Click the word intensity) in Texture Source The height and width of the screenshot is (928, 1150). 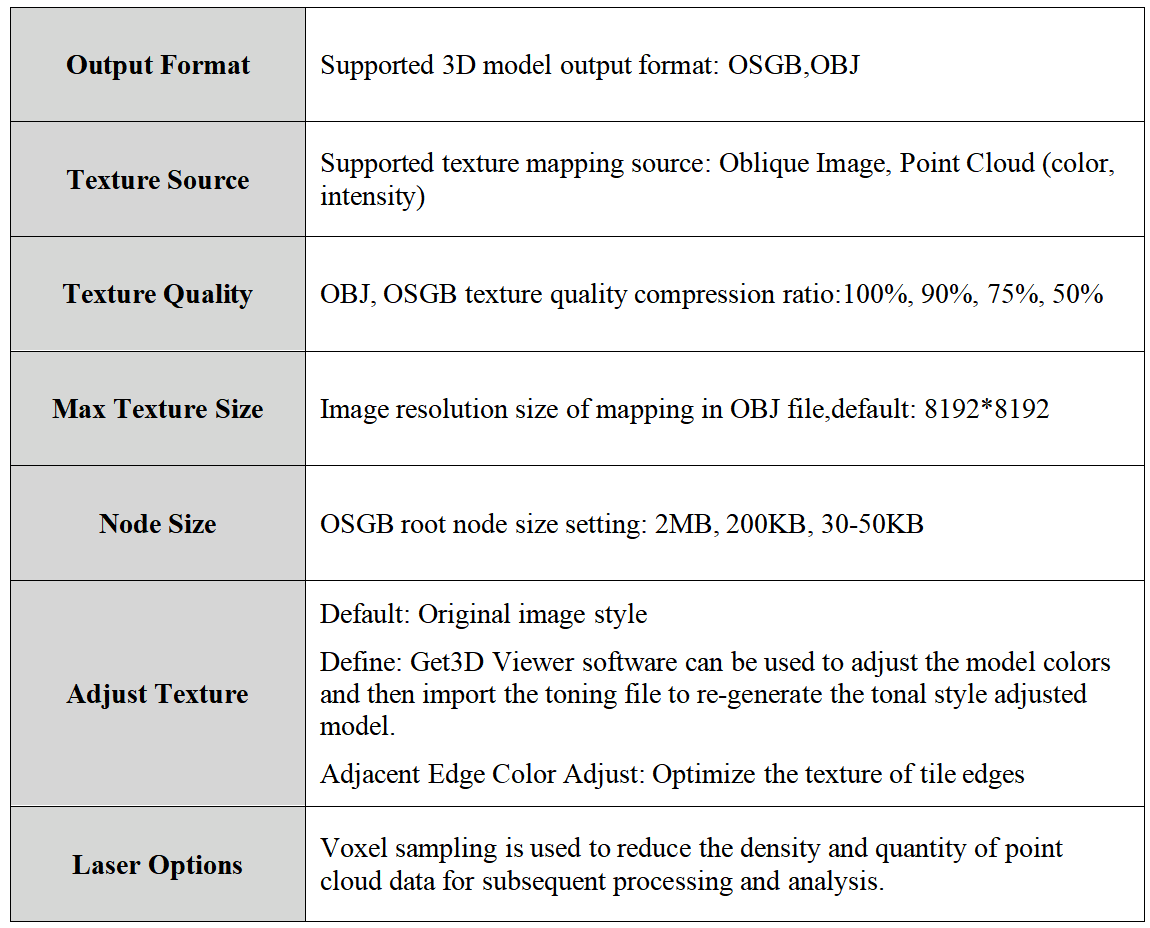pos(373,197)
